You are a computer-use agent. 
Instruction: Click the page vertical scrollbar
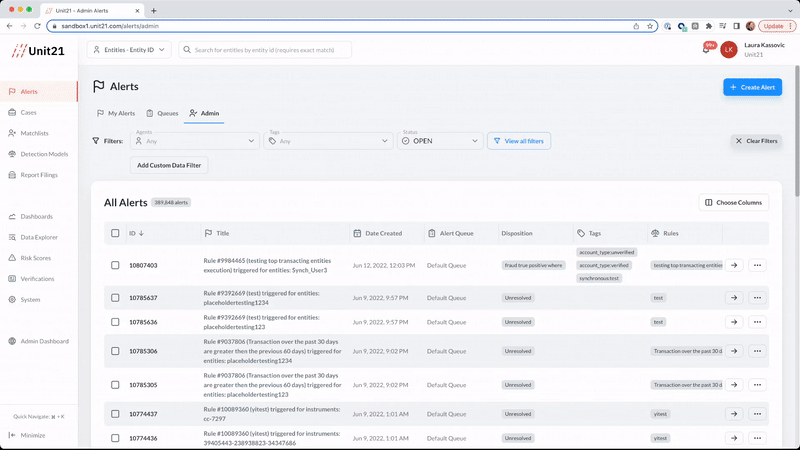point(797,131)
